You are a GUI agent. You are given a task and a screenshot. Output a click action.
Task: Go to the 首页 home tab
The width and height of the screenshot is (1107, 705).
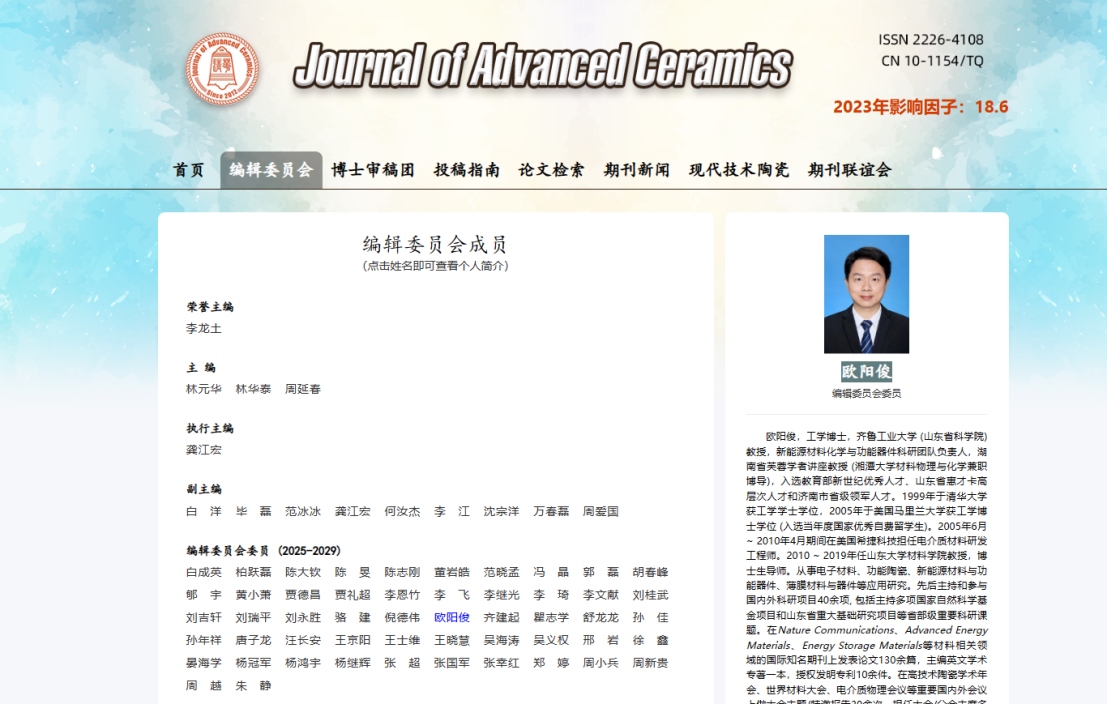tap(189, 170)
